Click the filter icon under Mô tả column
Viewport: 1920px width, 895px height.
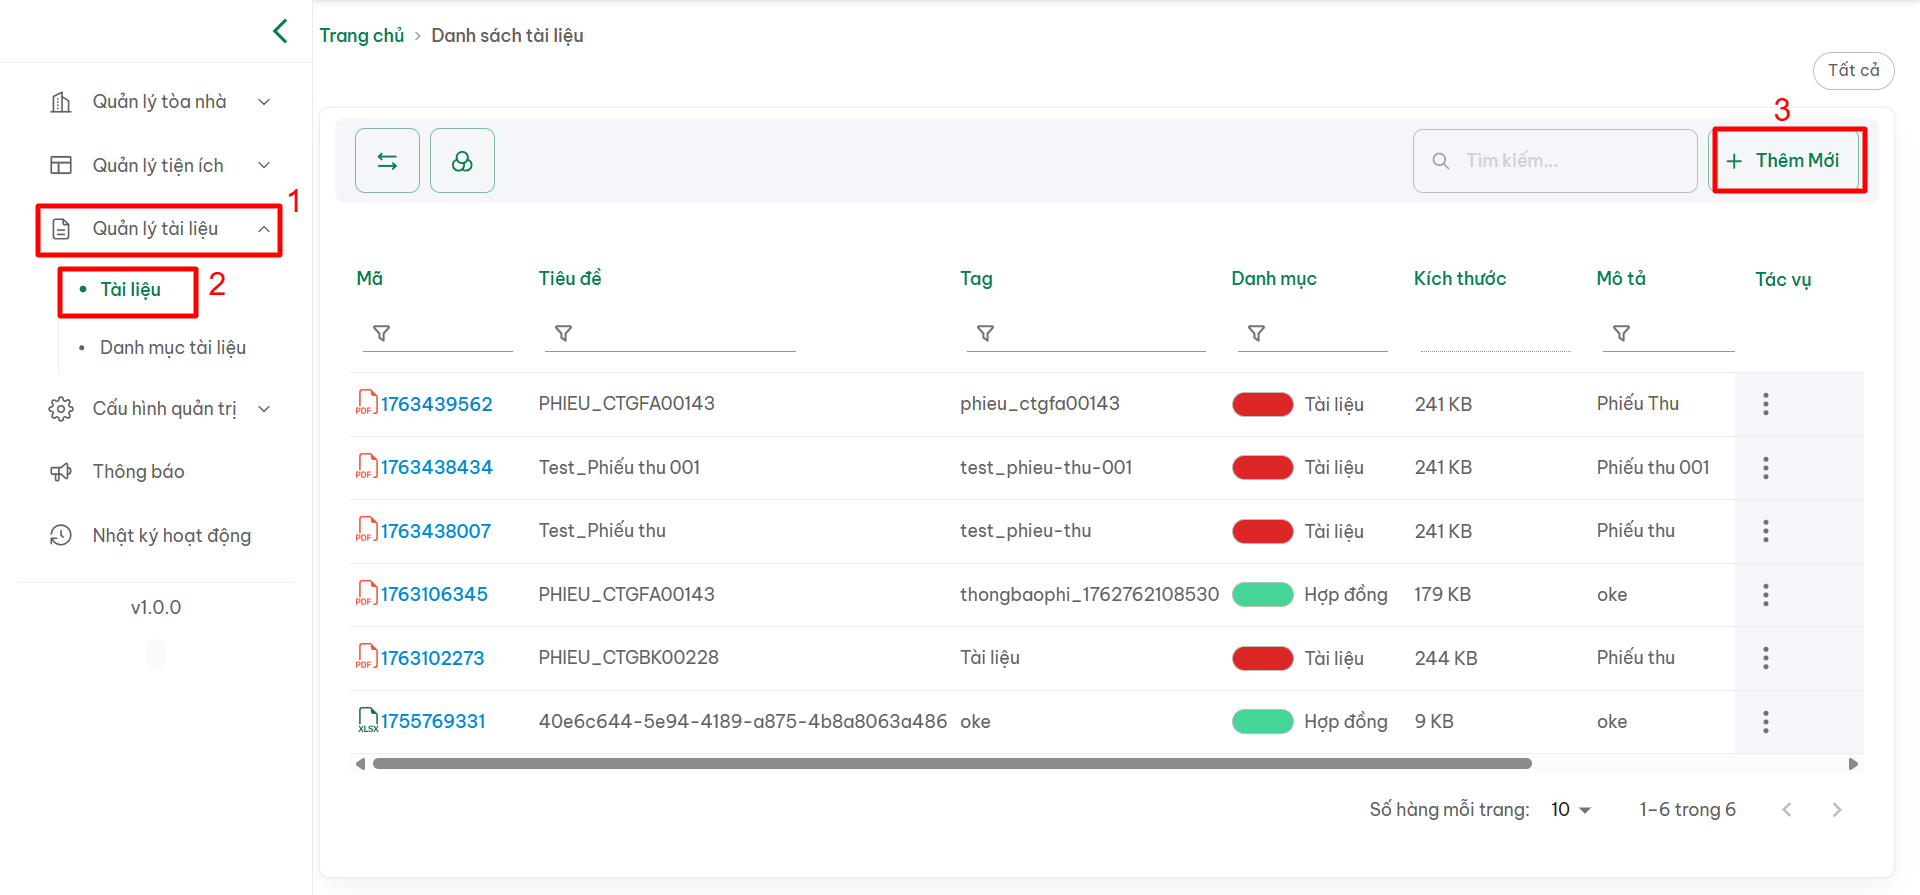1621,333
